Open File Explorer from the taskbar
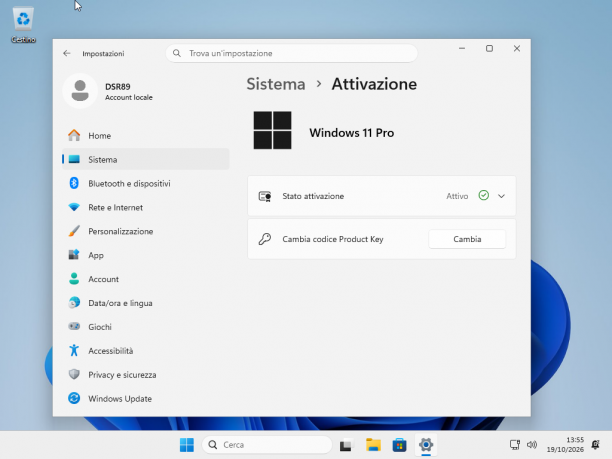Viewport: 612px width, 459px height. tap(373, 445)
